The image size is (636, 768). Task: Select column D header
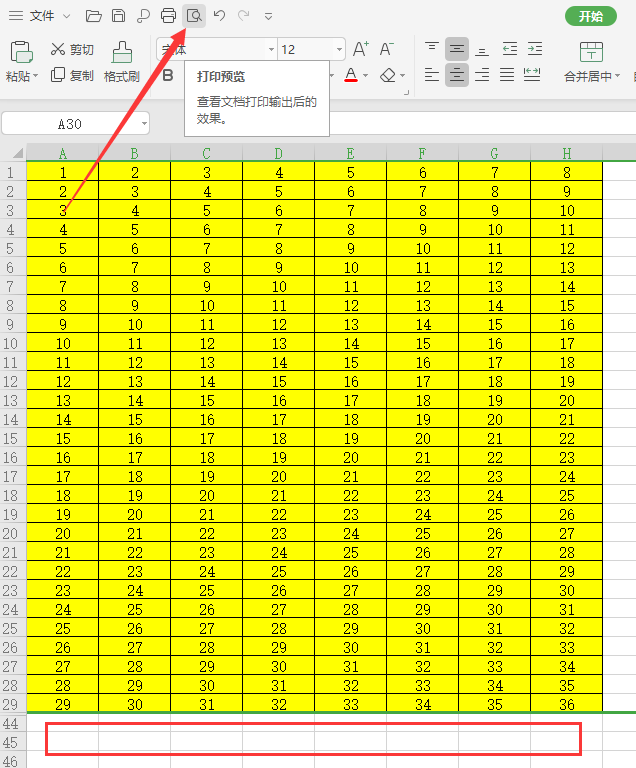click(278, 154)
